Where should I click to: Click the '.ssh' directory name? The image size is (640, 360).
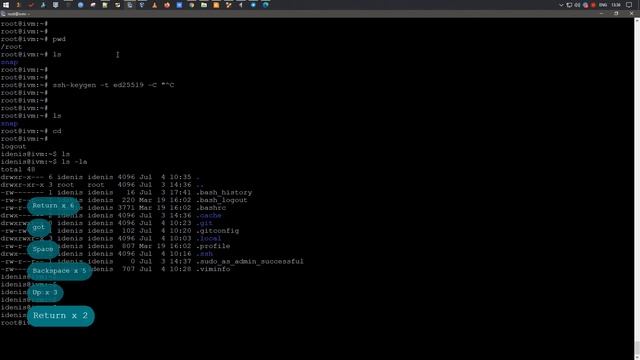[x=204, y=254]
